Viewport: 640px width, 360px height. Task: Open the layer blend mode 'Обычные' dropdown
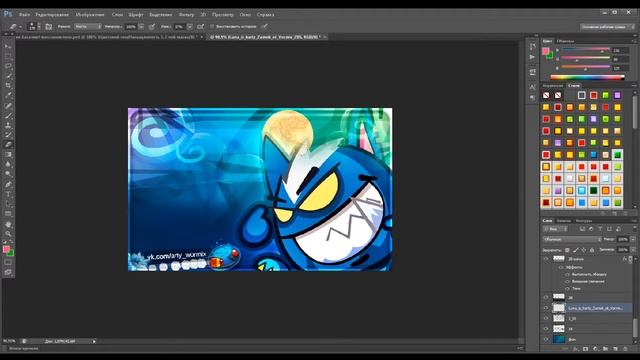[571, 239]
